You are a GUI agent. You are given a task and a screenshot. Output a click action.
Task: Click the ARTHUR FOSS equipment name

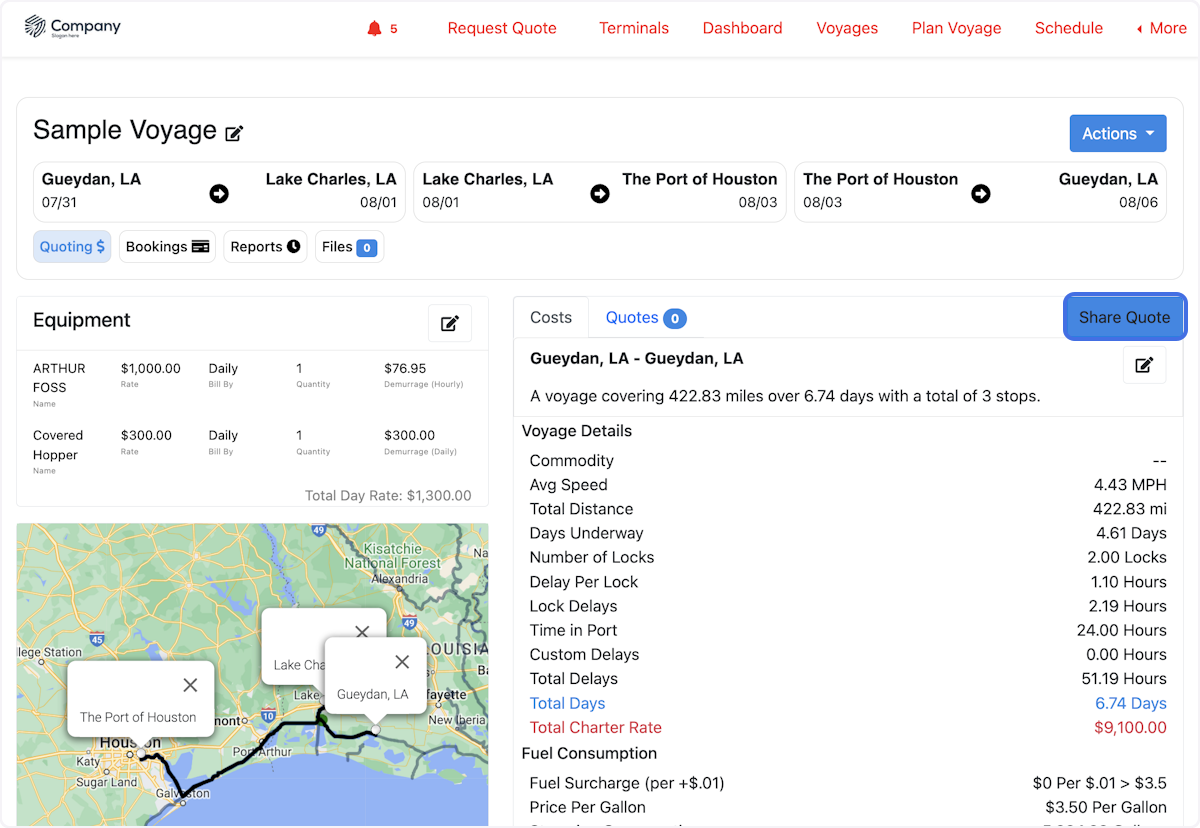(x=59, y=378)
